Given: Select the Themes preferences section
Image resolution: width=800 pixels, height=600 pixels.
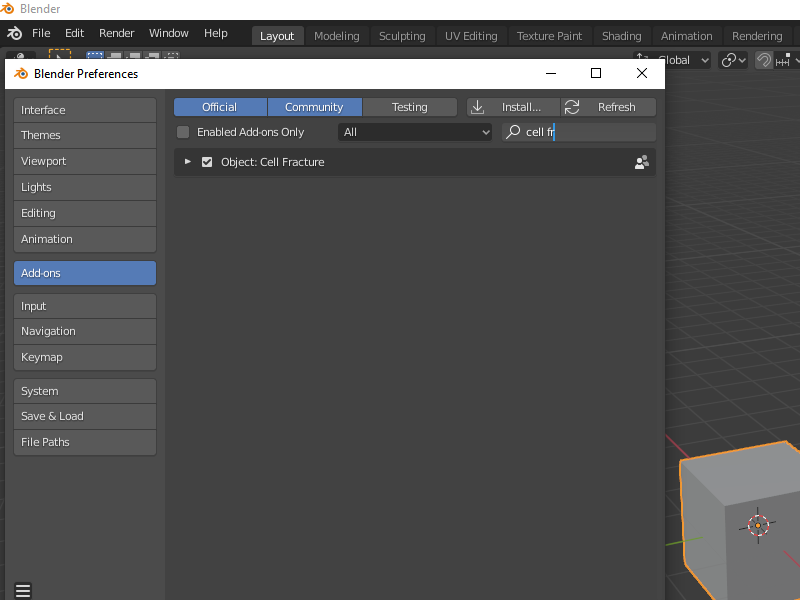Looking at the screenshot, I should [85, 136].
